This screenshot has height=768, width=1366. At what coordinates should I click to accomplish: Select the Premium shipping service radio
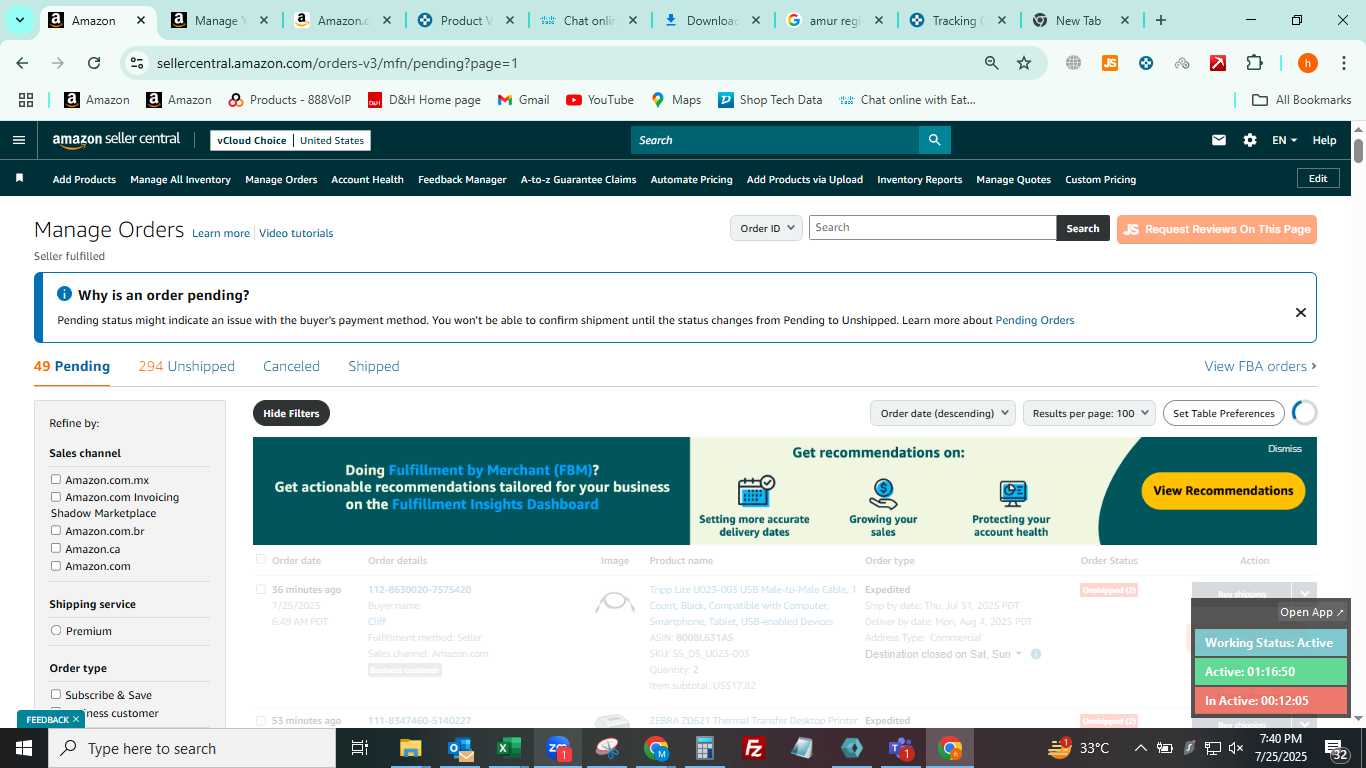pos(56,630)
